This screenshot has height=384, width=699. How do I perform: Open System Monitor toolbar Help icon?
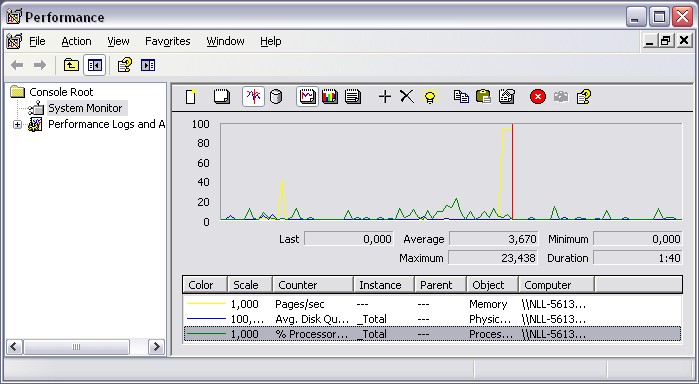click(x=584, y=96)
